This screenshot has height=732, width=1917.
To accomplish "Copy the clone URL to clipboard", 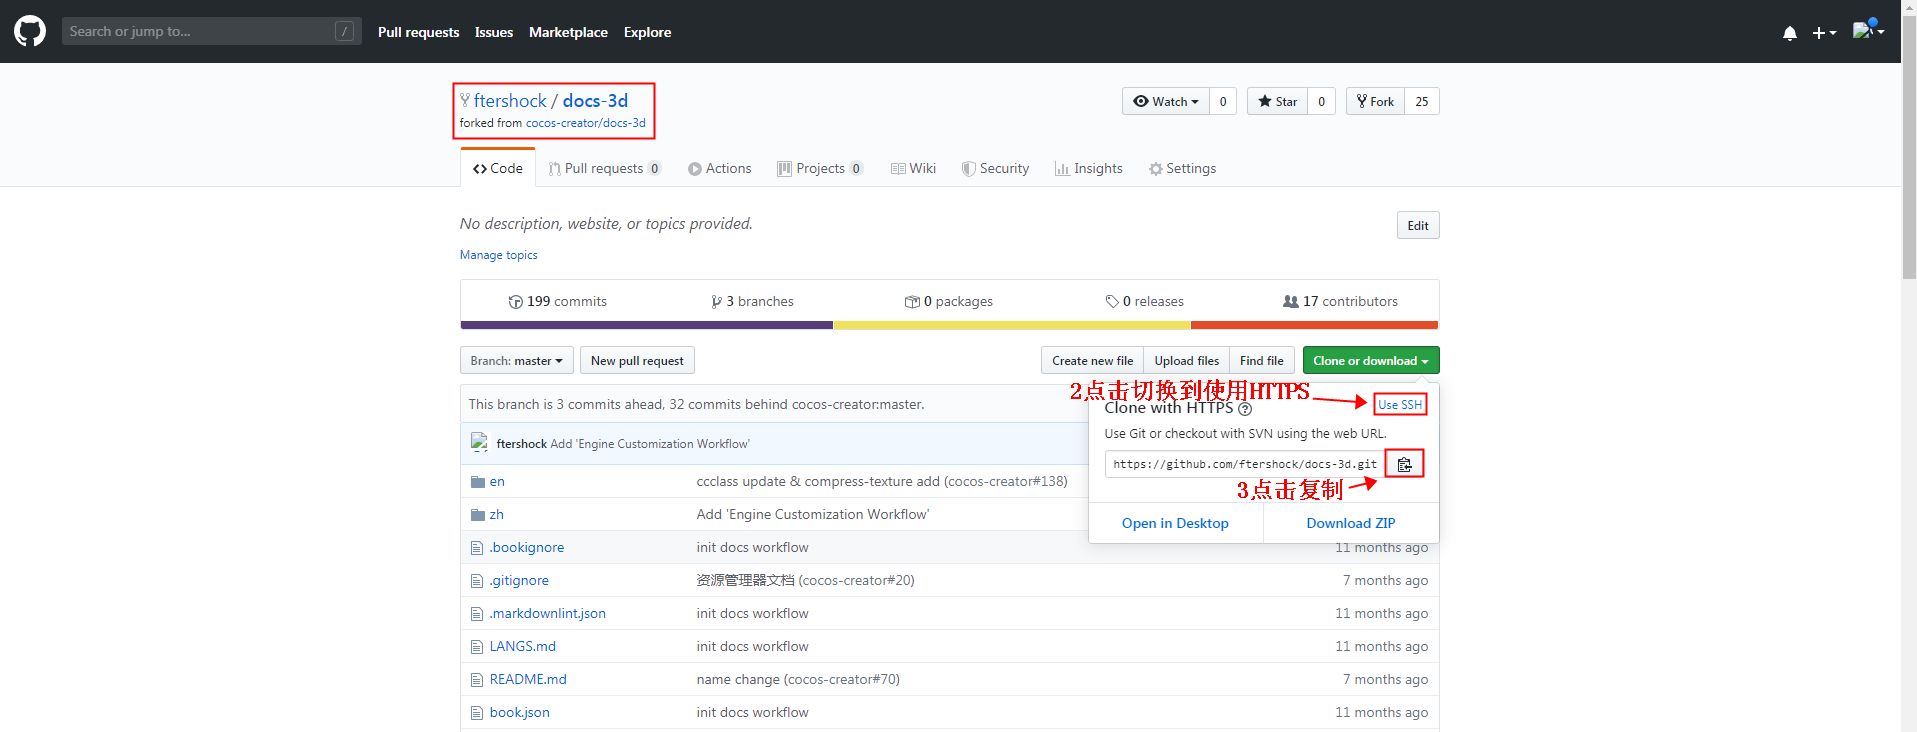I will (x=1404, y=464).
